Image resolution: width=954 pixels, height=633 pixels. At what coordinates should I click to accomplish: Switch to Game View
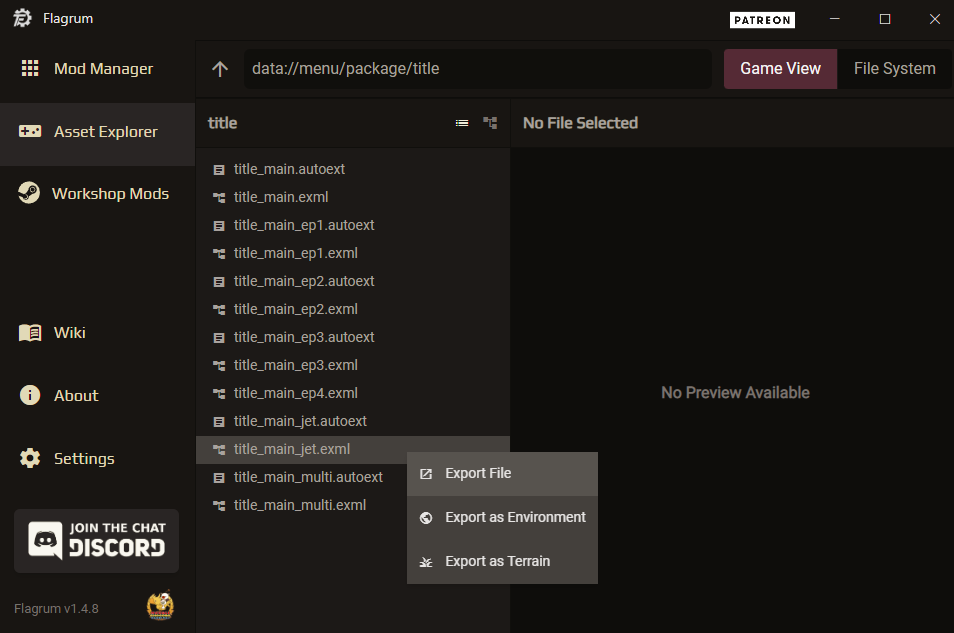pos(781,69)
